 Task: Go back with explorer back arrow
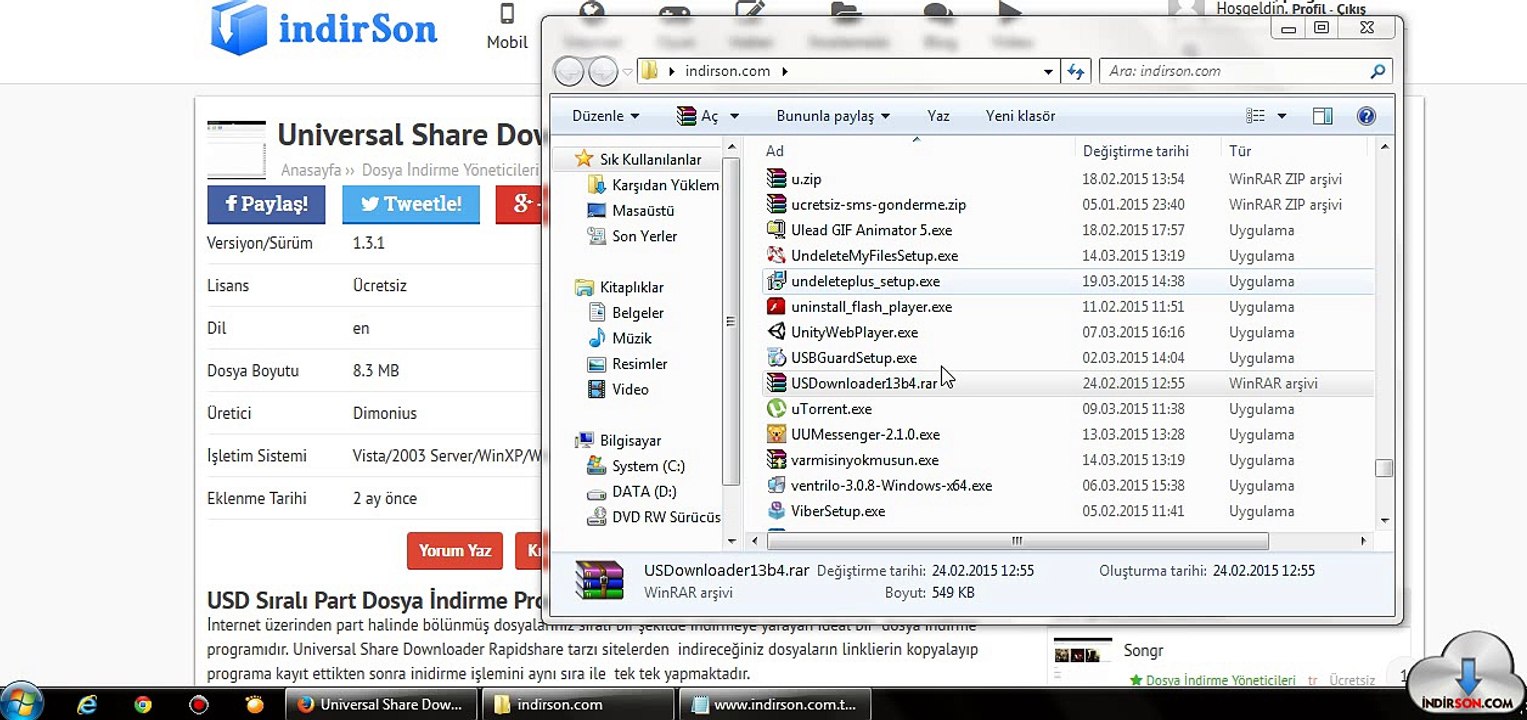coord(569,71)
